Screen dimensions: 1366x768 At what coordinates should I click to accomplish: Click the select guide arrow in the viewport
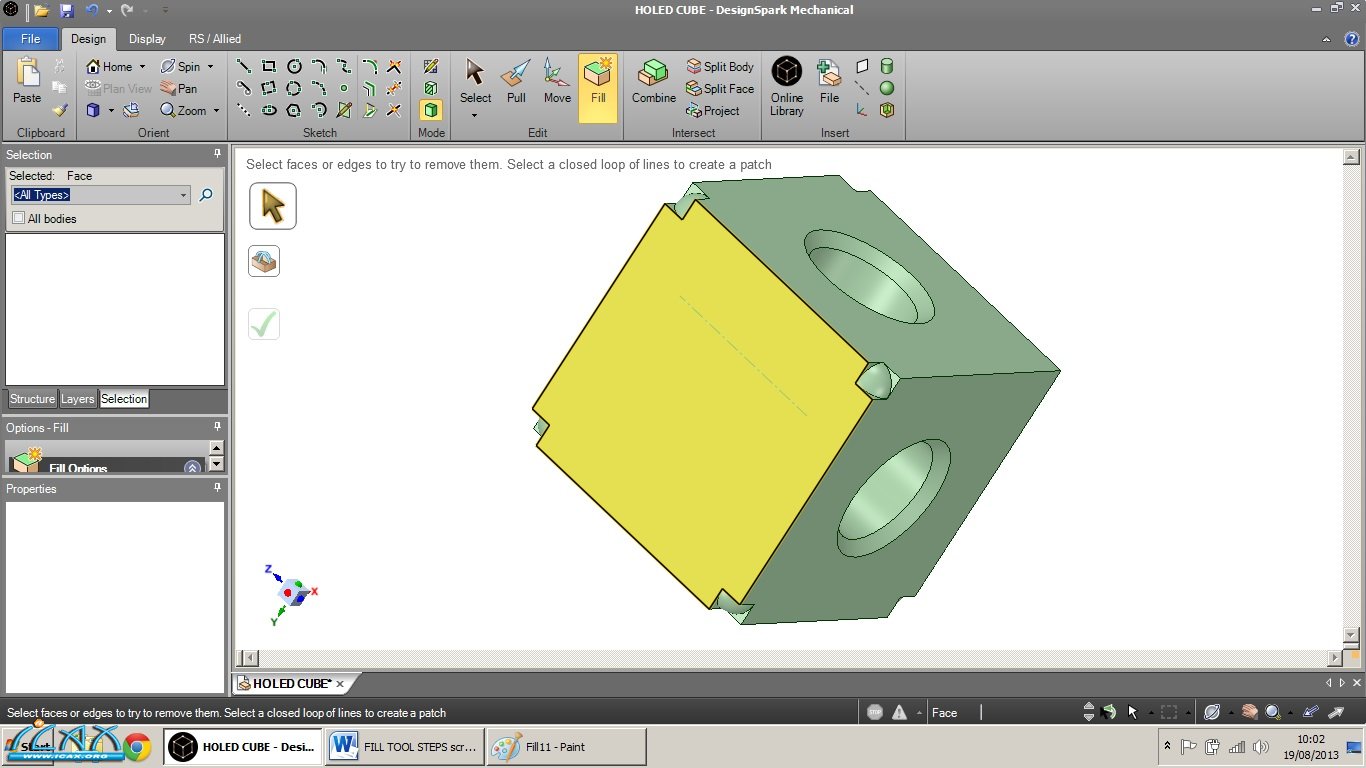pyautogui.click(x=272, y=206)
